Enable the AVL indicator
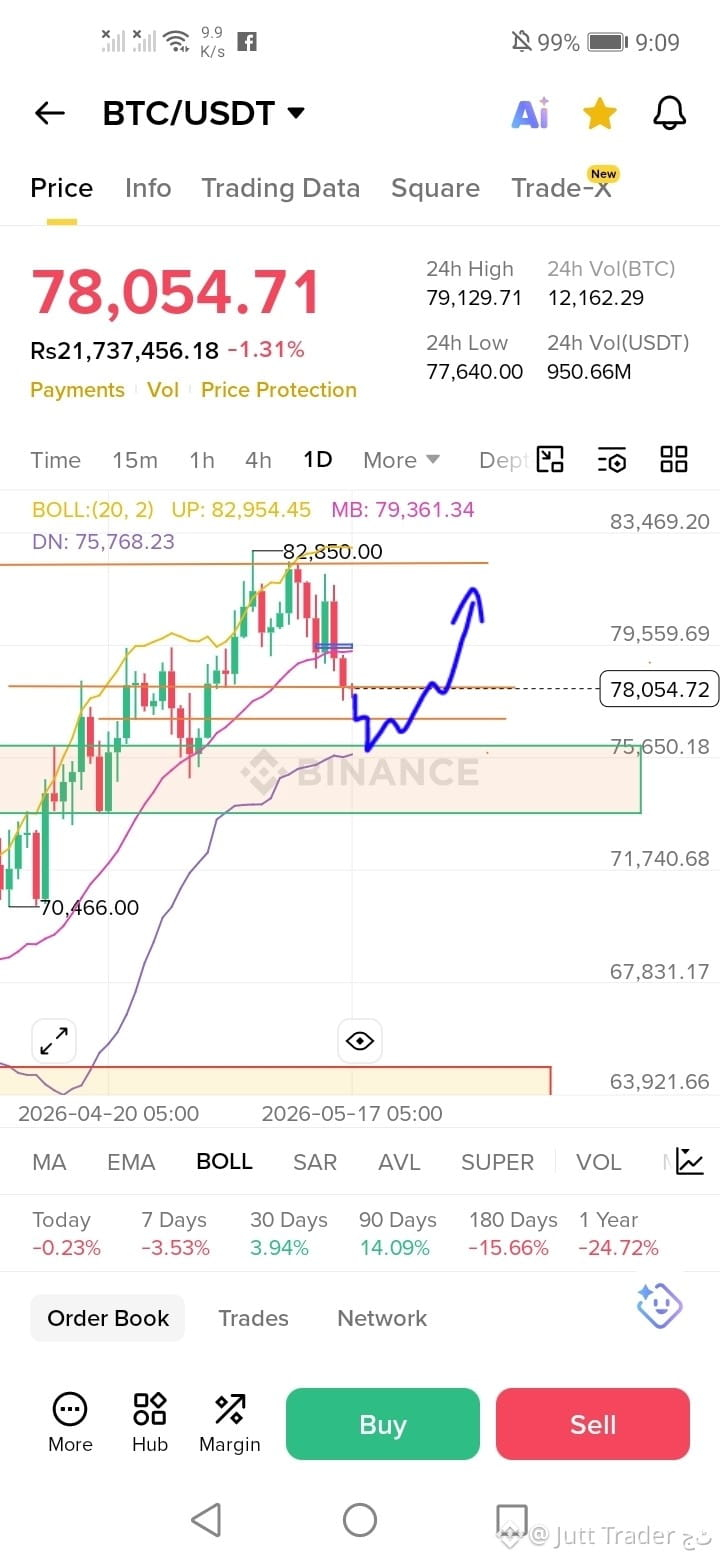This screenshot has height=1560, width=720. pos(399,1162)
